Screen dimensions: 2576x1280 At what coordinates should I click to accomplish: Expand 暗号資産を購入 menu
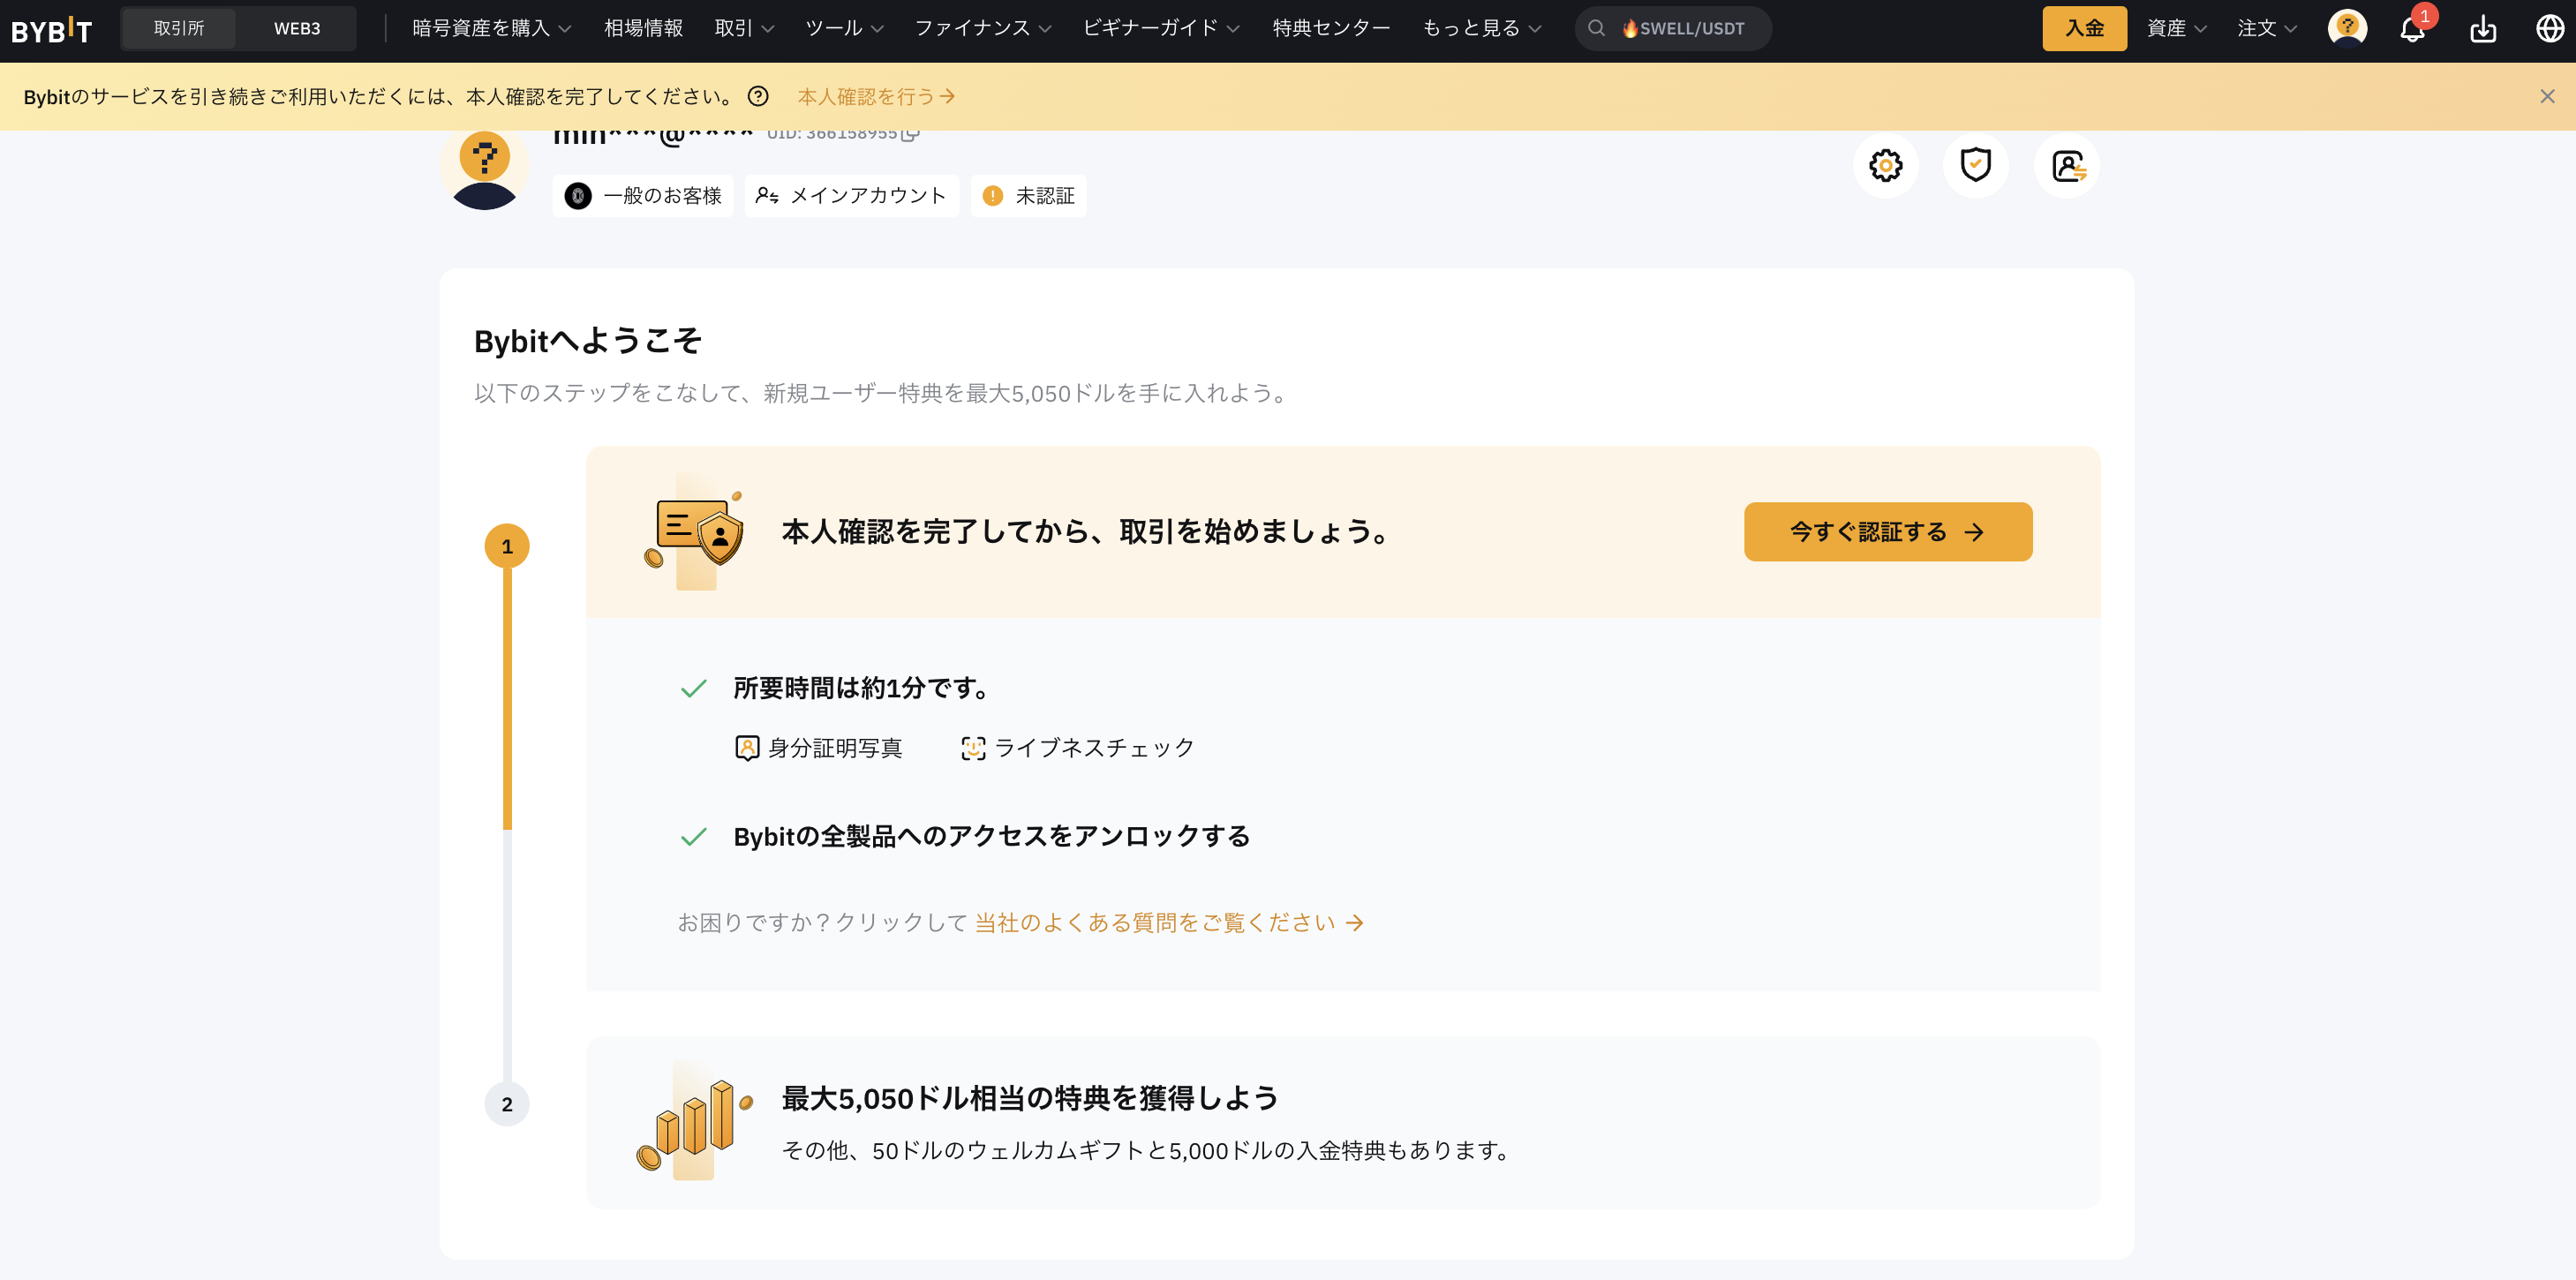pos(491,29)
